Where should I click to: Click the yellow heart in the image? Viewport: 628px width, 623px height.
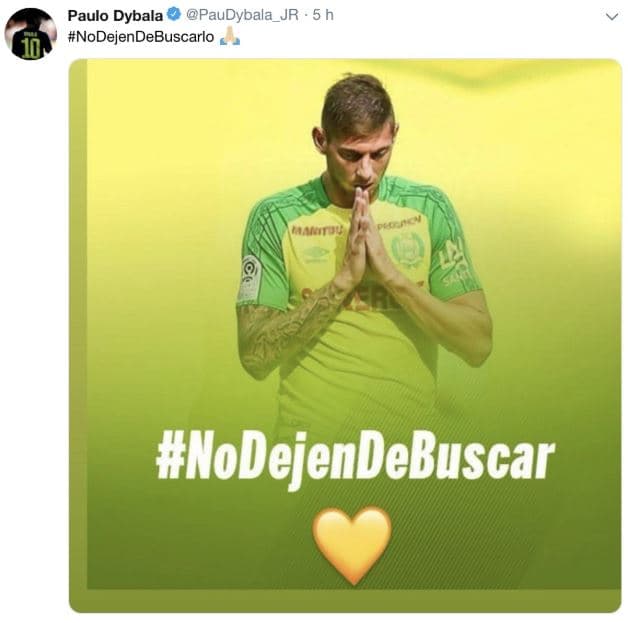(351, 544)
